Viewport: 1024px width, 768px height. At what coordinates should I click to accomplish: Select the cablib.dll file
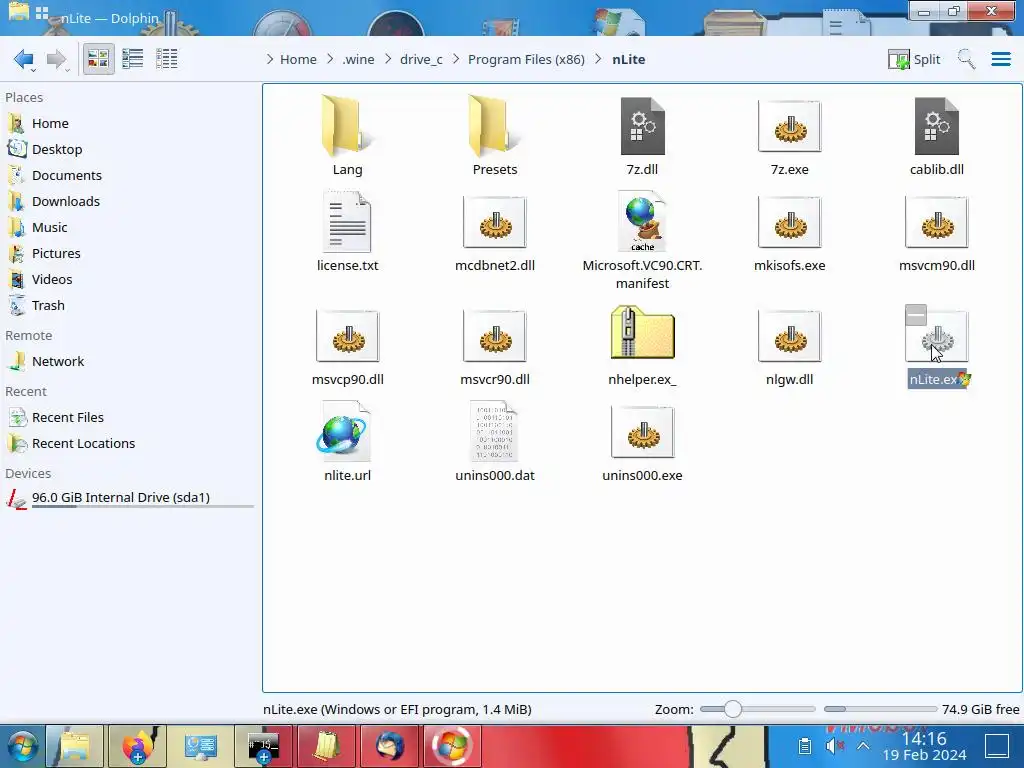pos(937,135)
